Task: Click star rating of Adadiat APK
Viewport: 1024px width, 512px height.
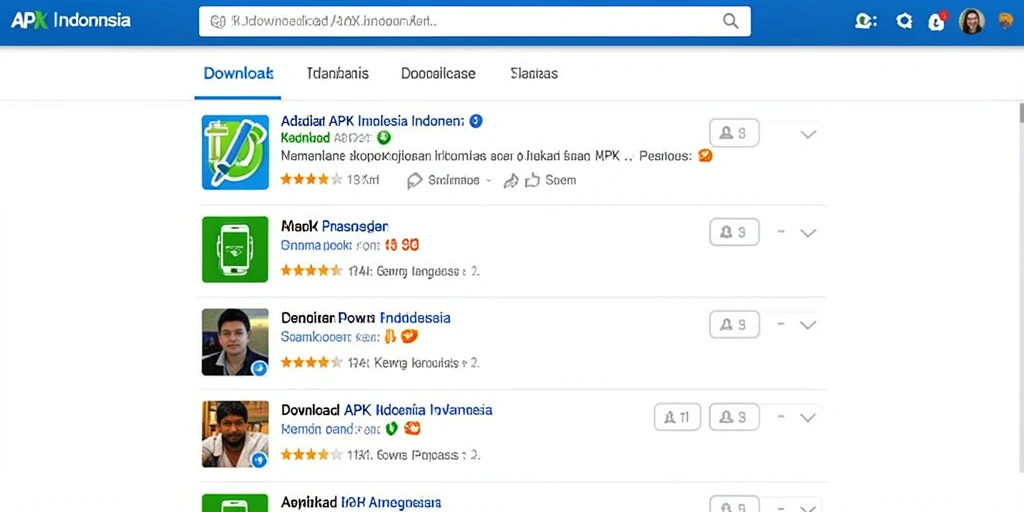Action: pyautogui.click(x=311, y=180)
